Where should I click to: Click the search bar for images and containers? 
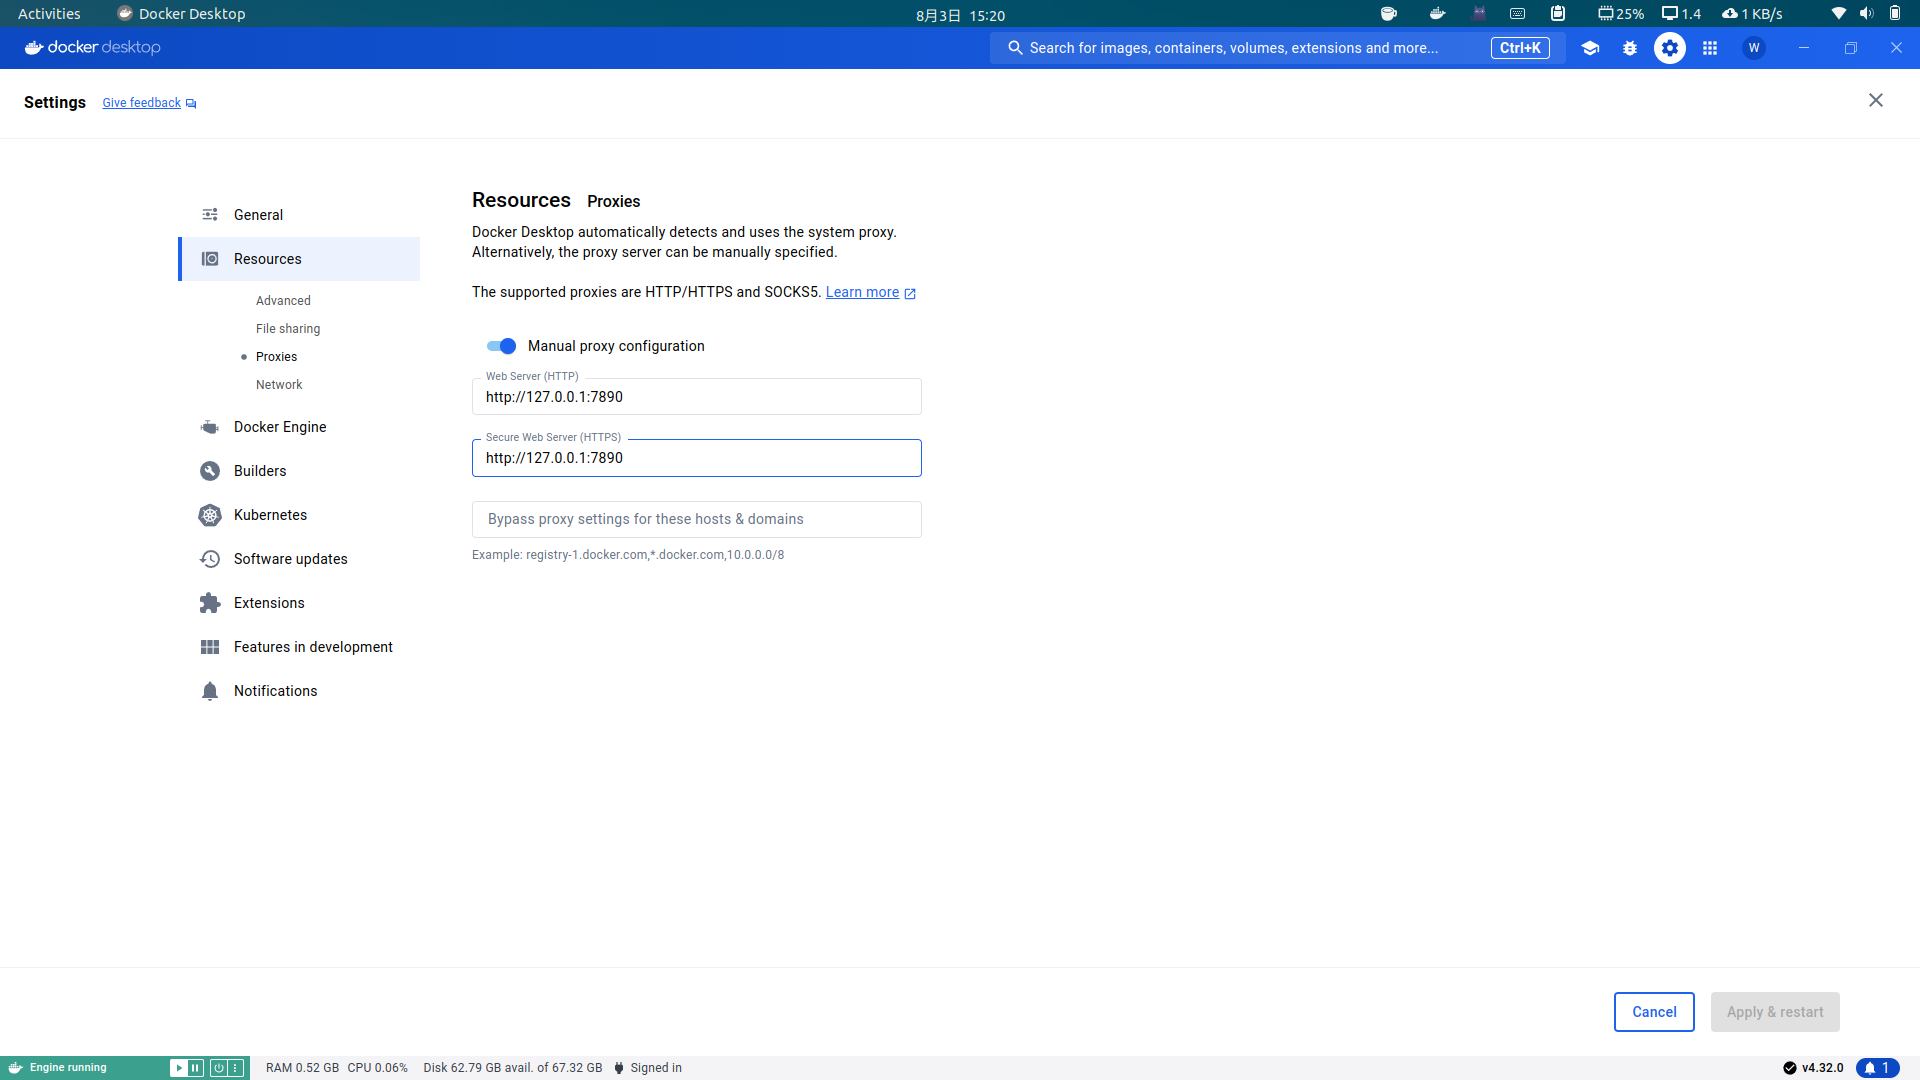coord(1278,48)
